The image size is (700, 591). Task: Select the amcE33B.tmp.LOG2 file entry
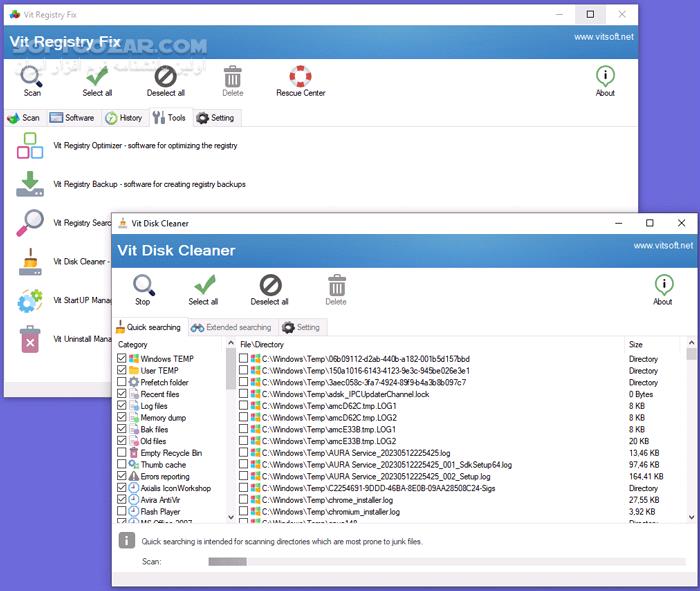(329, 441)
